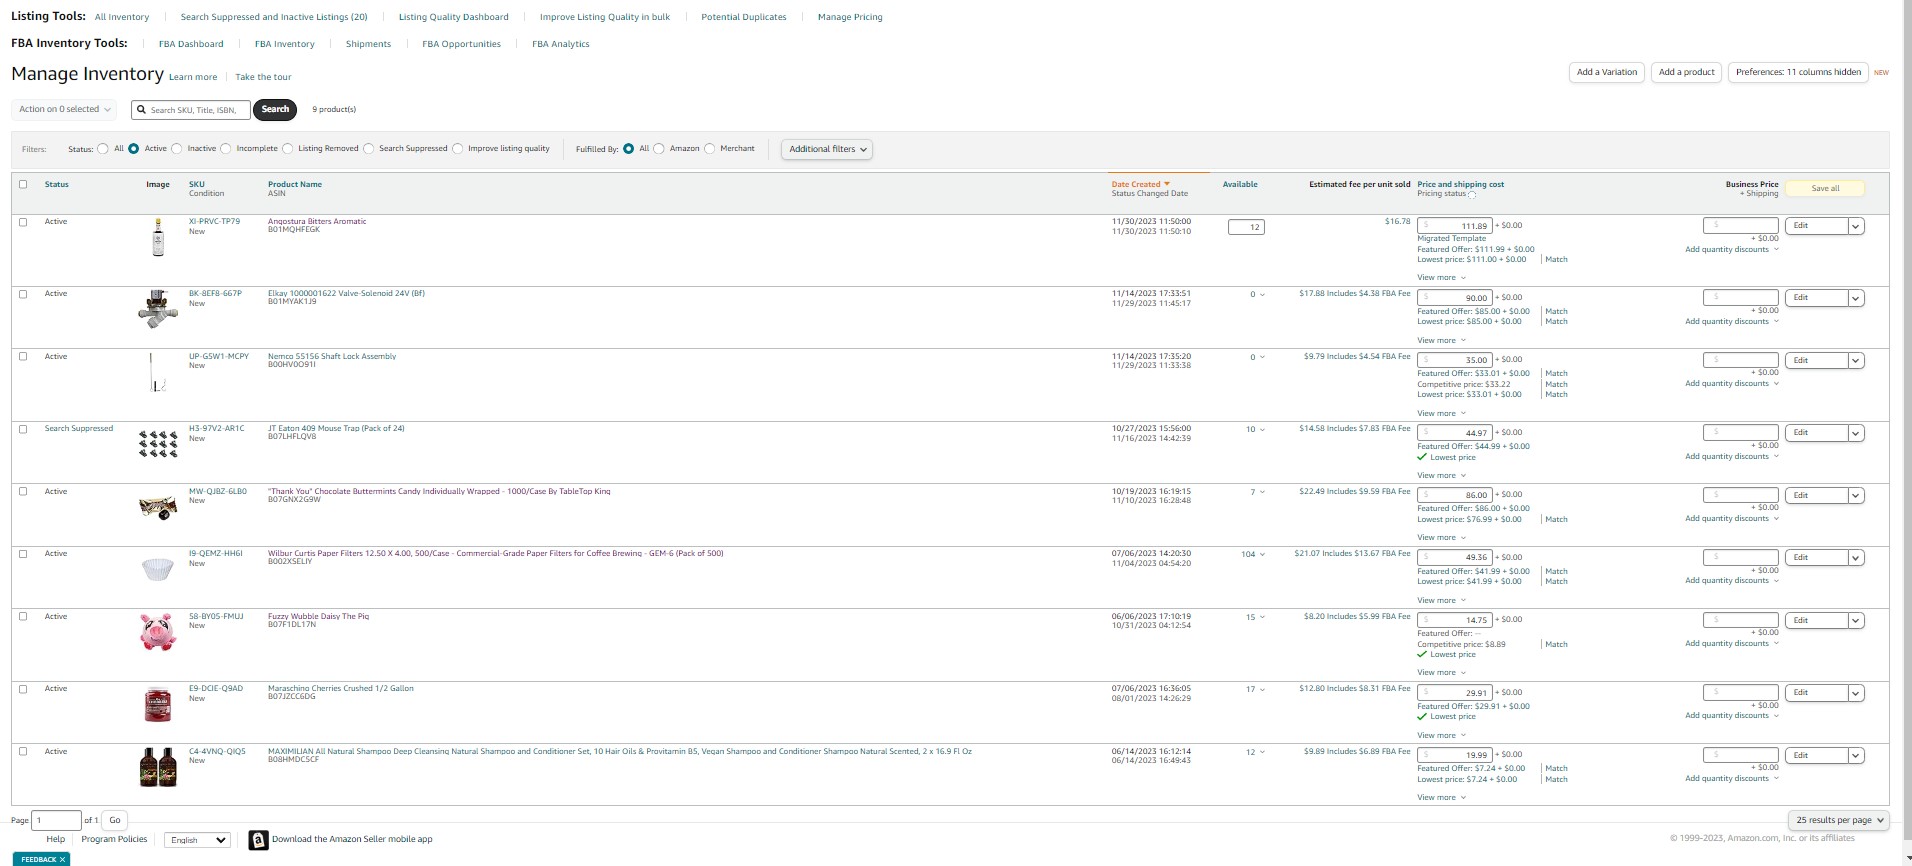Open the Learn more link
The width and height of the screenshot is (1912, 866).
[193, 77]
